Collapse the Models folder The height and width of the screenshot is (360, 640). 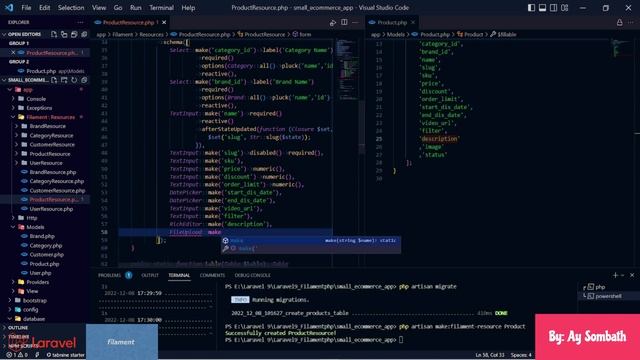coord(45,227)
